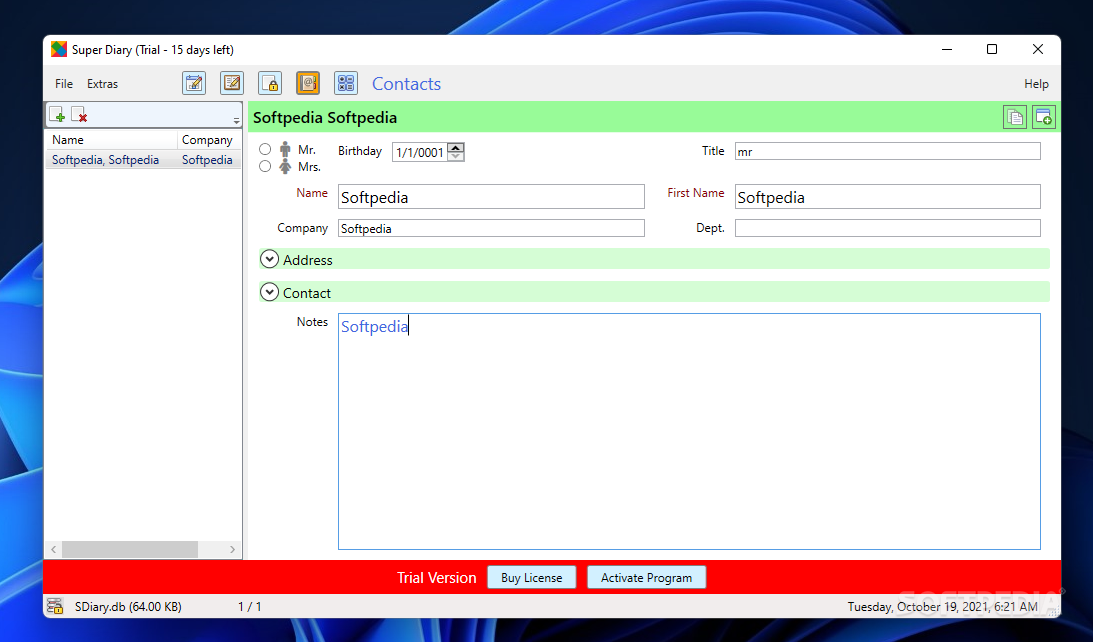Click the Company input field
This screenshot has height=642, width=1093.
tap(491, 228)
